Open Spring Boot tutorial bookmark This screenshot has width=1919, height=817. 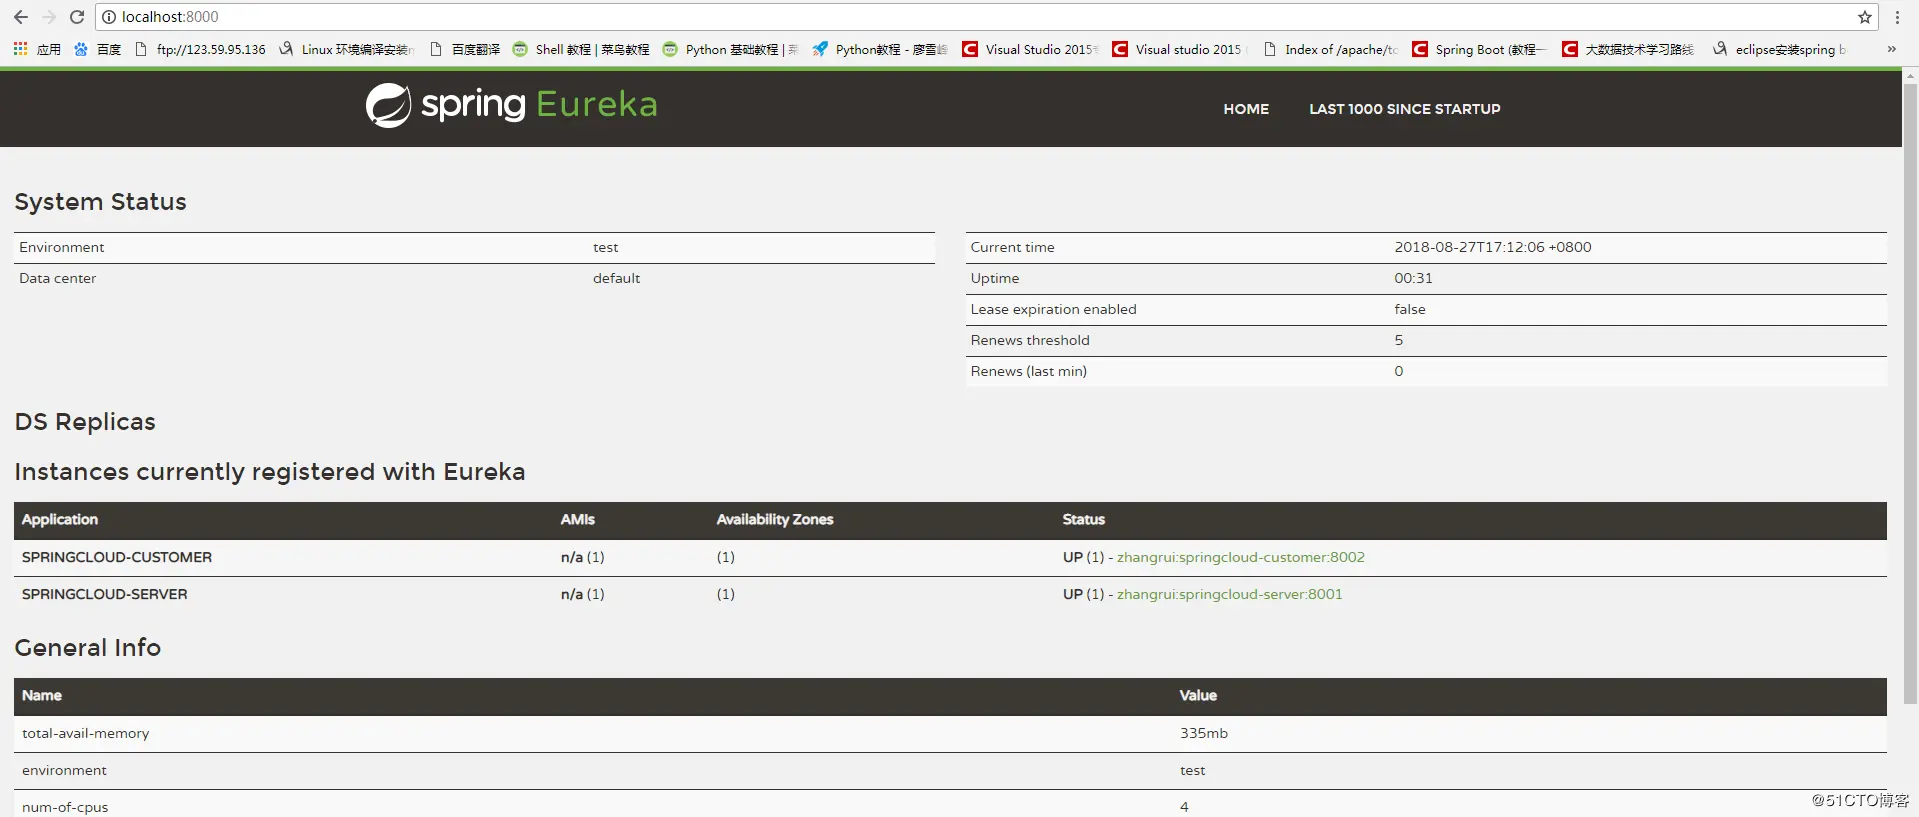coord(1480,49)
